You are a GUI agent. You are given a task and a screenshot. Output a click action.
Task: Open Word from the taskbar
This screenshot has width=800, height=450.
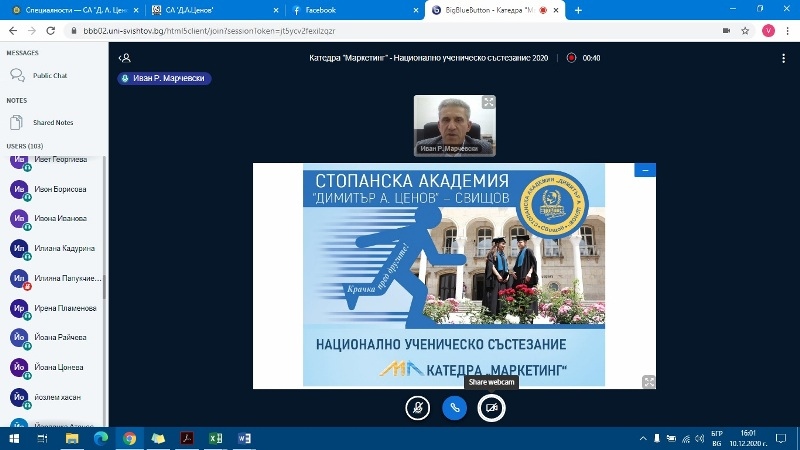click(x=244, y=438)
